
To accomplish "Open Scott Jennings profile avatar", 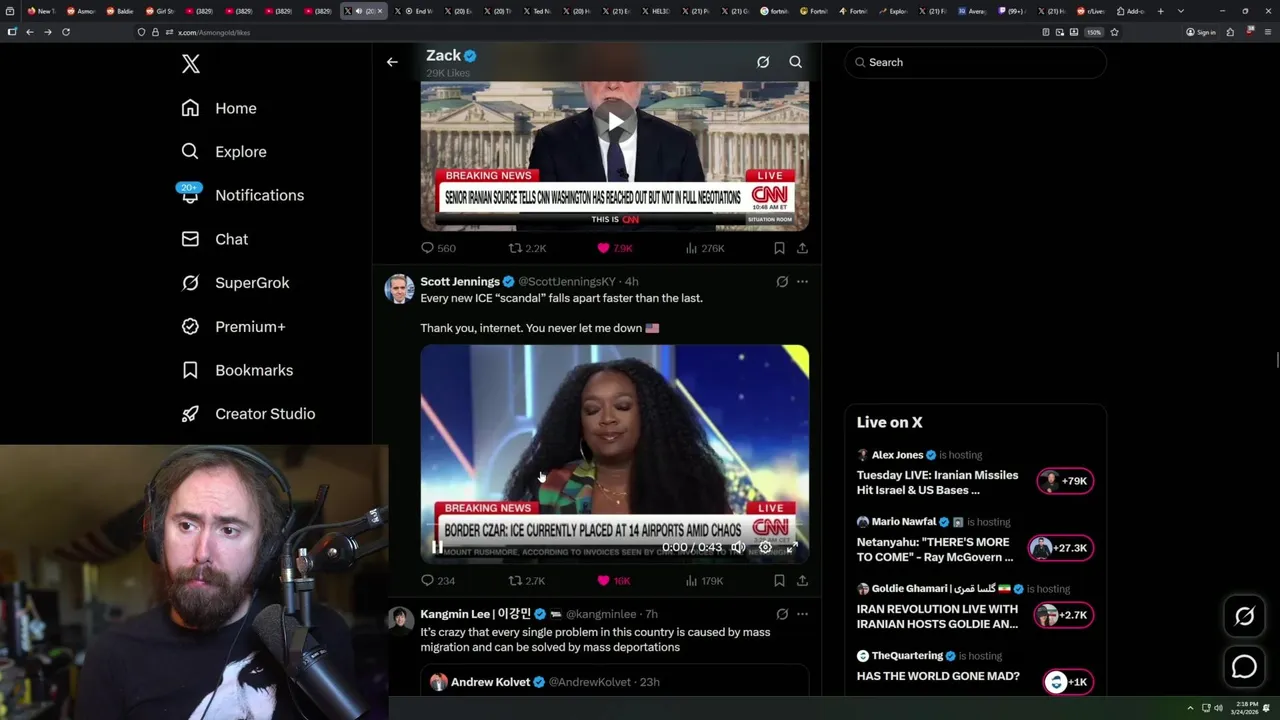I will click(x=399, y=289).
